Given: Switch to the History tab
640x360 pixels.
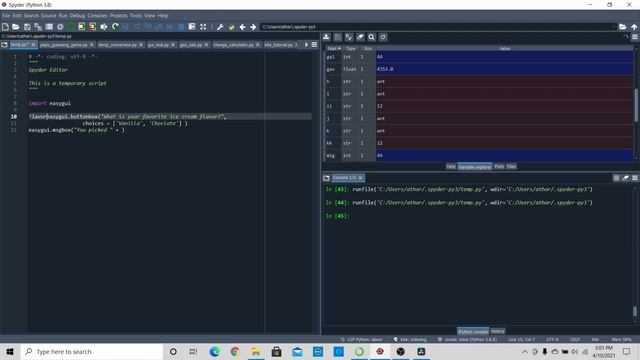Looking at the screenshot, I should pos(498,331).
